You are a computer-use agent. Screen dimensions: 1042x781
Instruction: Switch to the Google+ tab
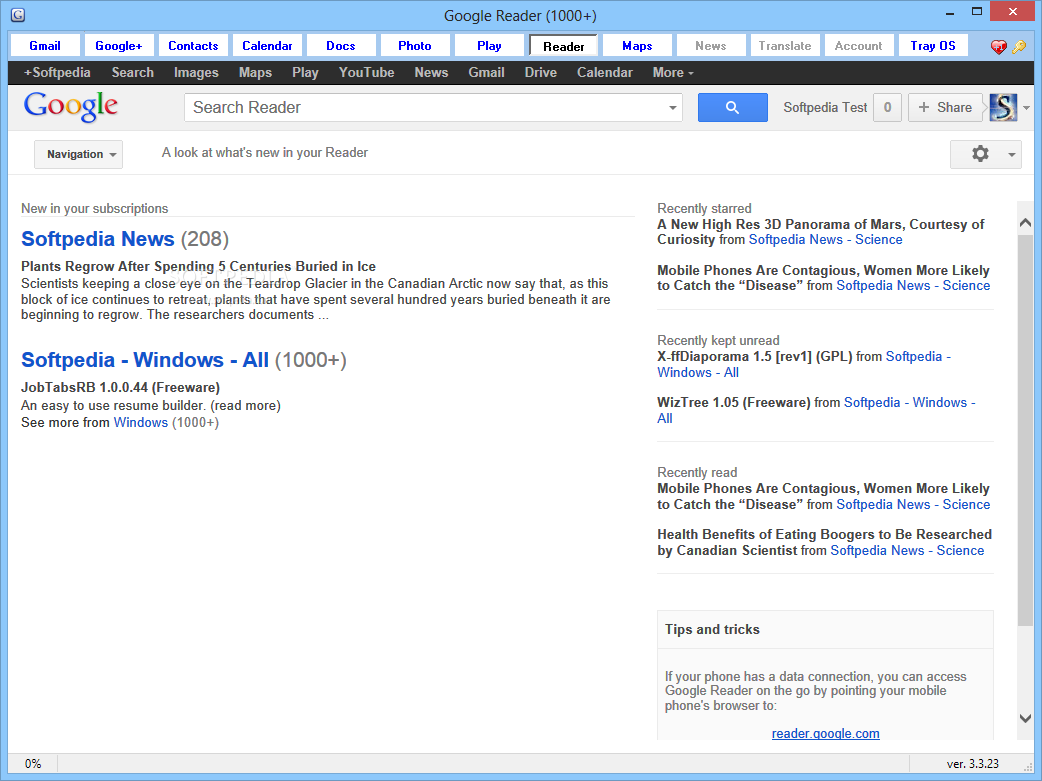pos(119,46)
